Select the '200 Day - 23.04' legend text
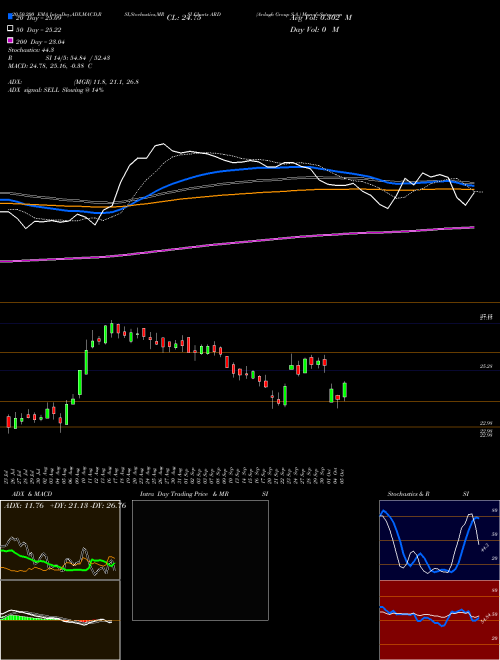Screen dimensions: 500x660 click(40, 41)
